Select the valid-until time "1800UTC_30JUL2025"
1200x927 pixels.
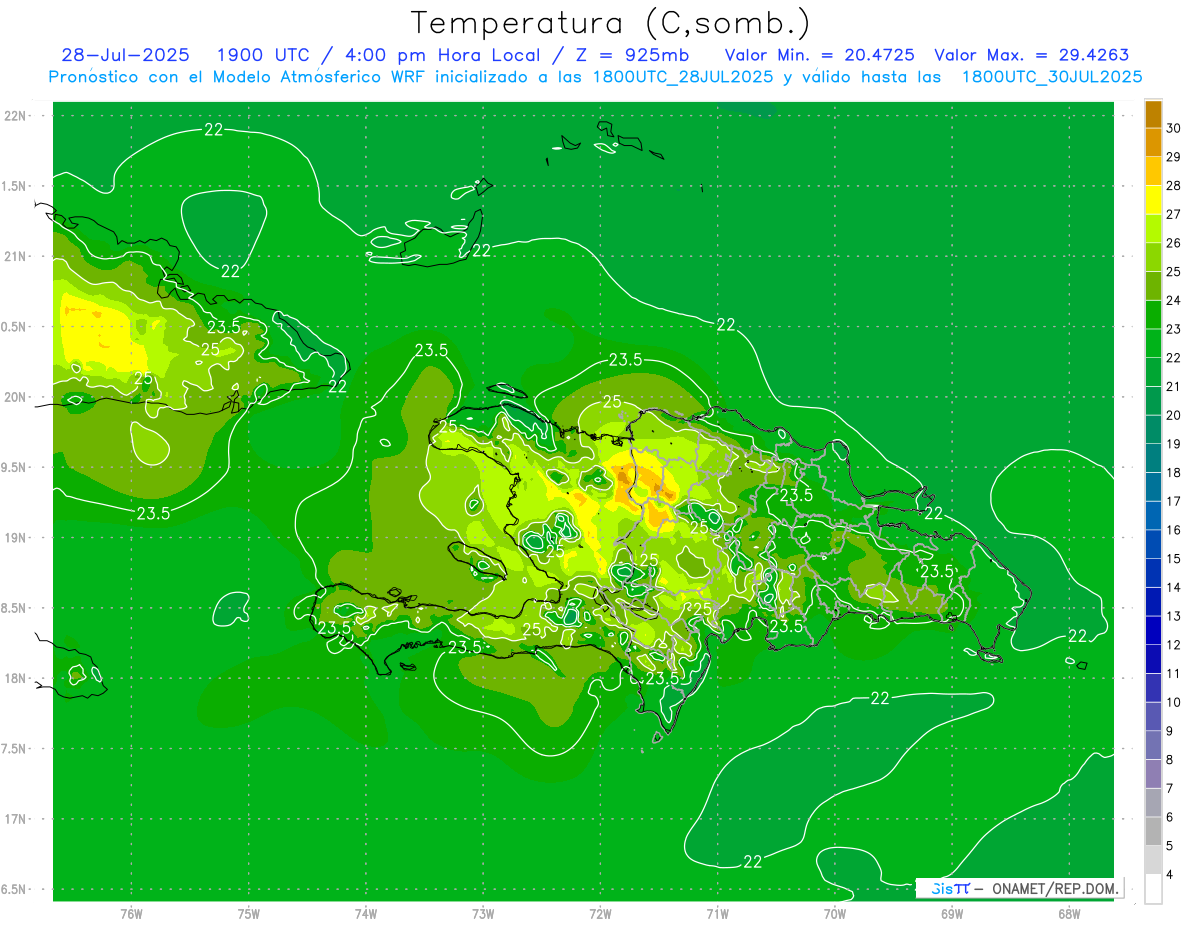1052,77
